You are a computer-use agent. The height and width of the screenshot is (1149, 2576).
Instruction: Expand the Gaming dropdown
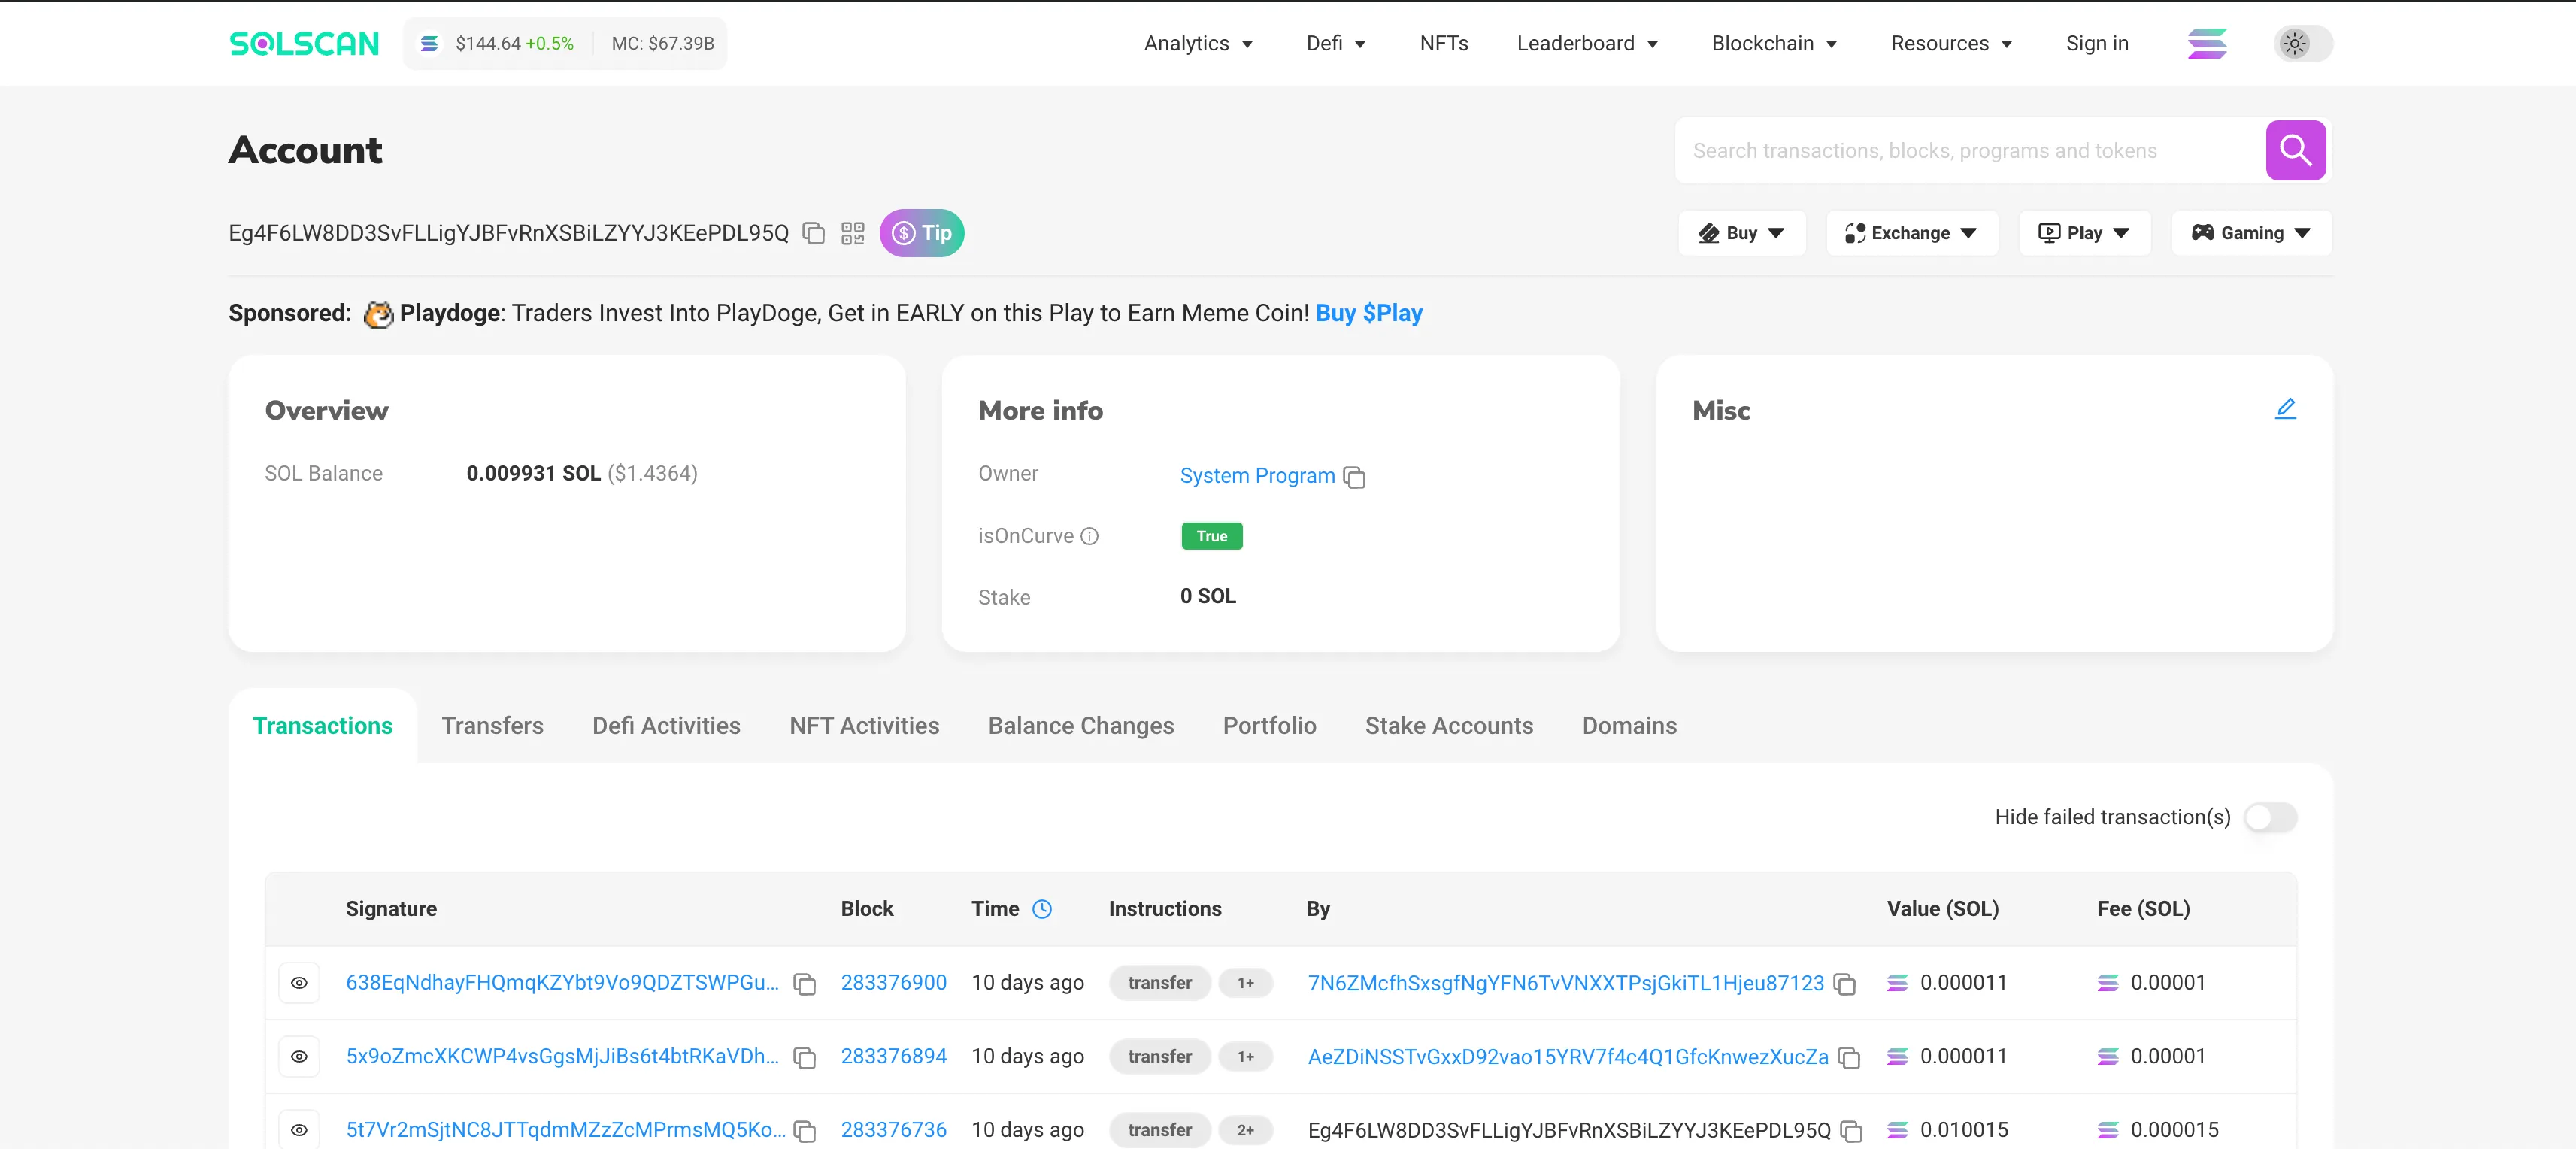pyautogui.click(x=2251, y=233)
